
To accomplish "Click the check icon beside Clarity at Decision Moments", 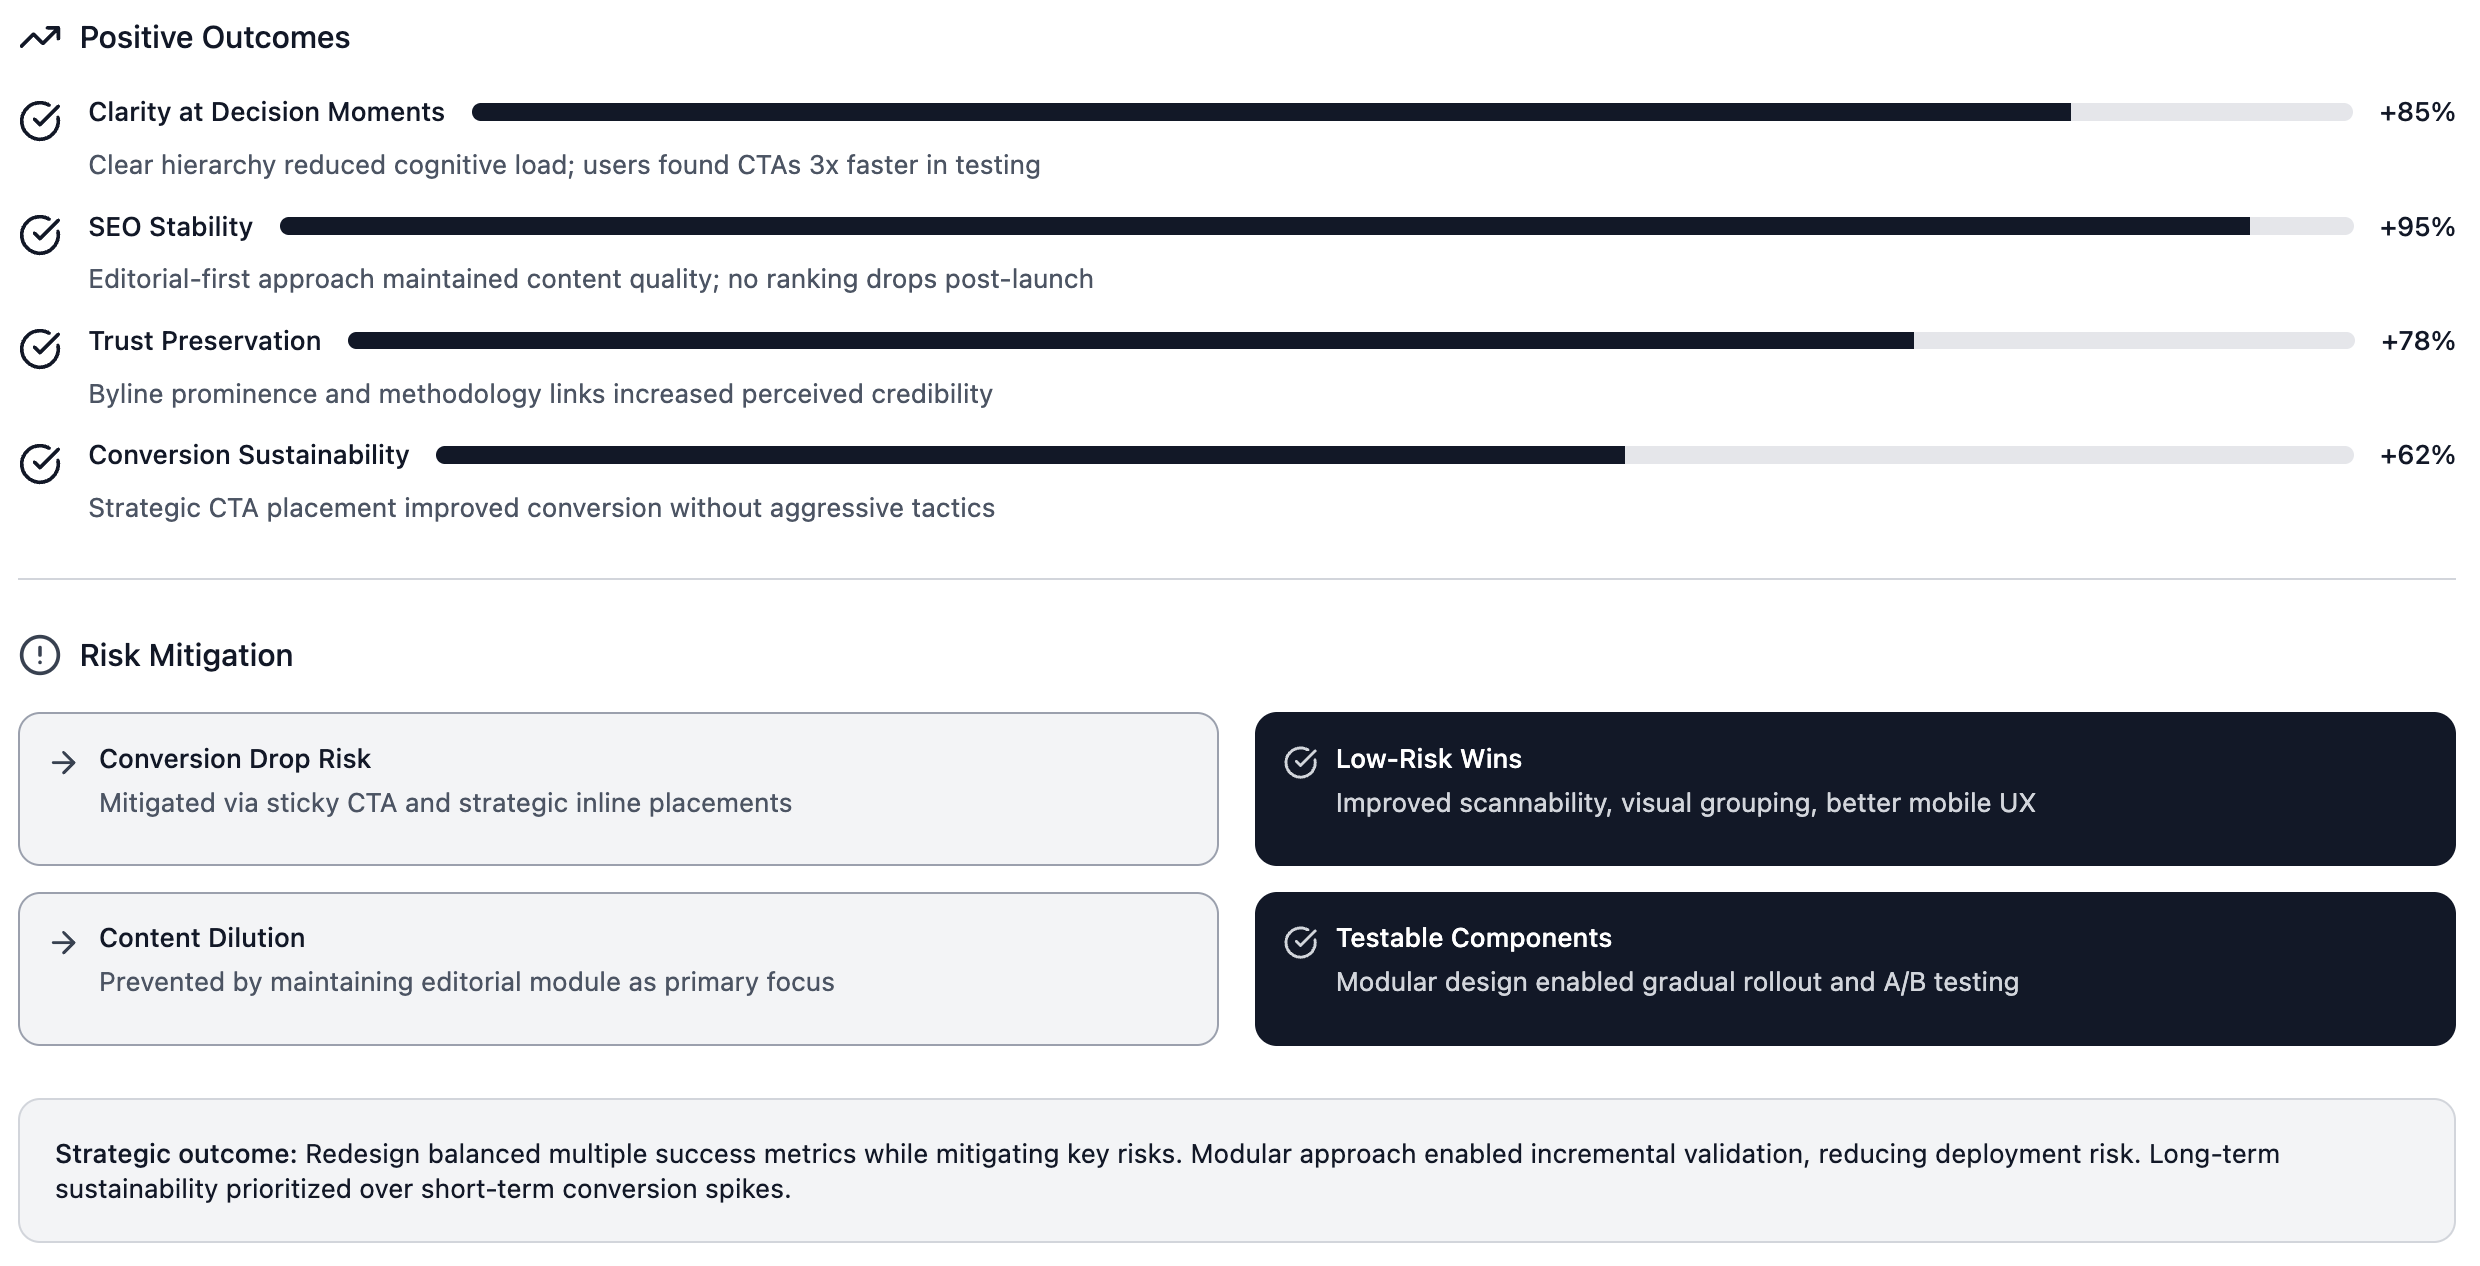I will pos(41,121).
